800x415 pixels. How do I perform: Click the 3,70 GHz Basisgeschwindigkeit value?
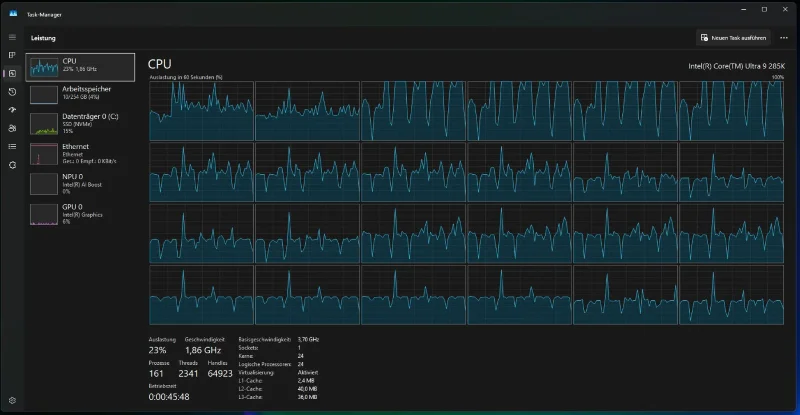pyautogui.click(x=308, y=339)
